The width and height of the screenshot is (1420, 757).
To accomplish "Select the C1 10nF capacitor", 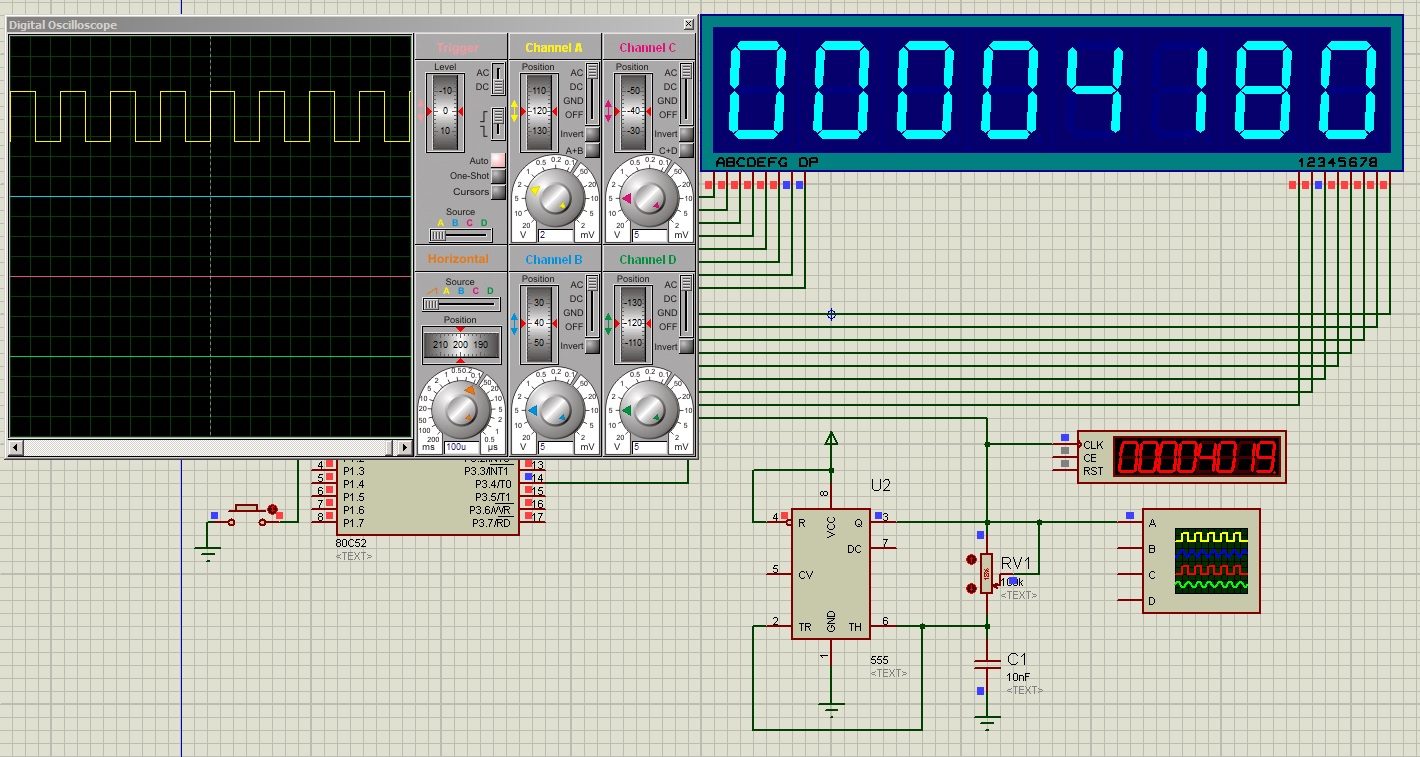I will click(x=987, y=663).
